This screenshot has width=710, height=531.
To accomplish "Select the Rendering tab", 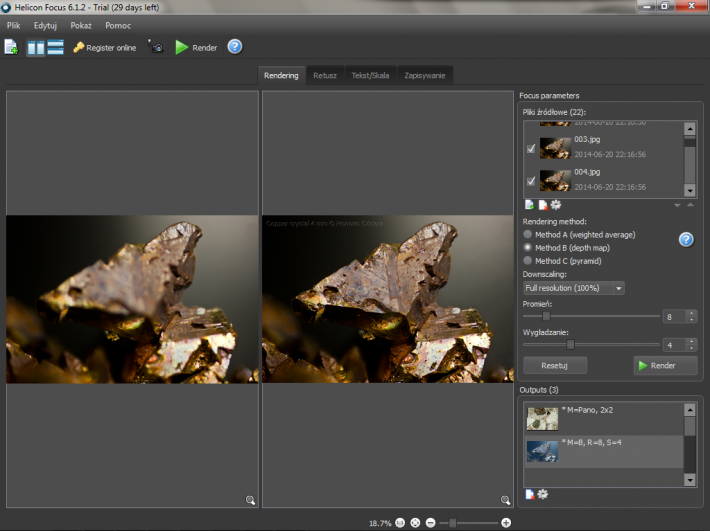I will (281, 76).
